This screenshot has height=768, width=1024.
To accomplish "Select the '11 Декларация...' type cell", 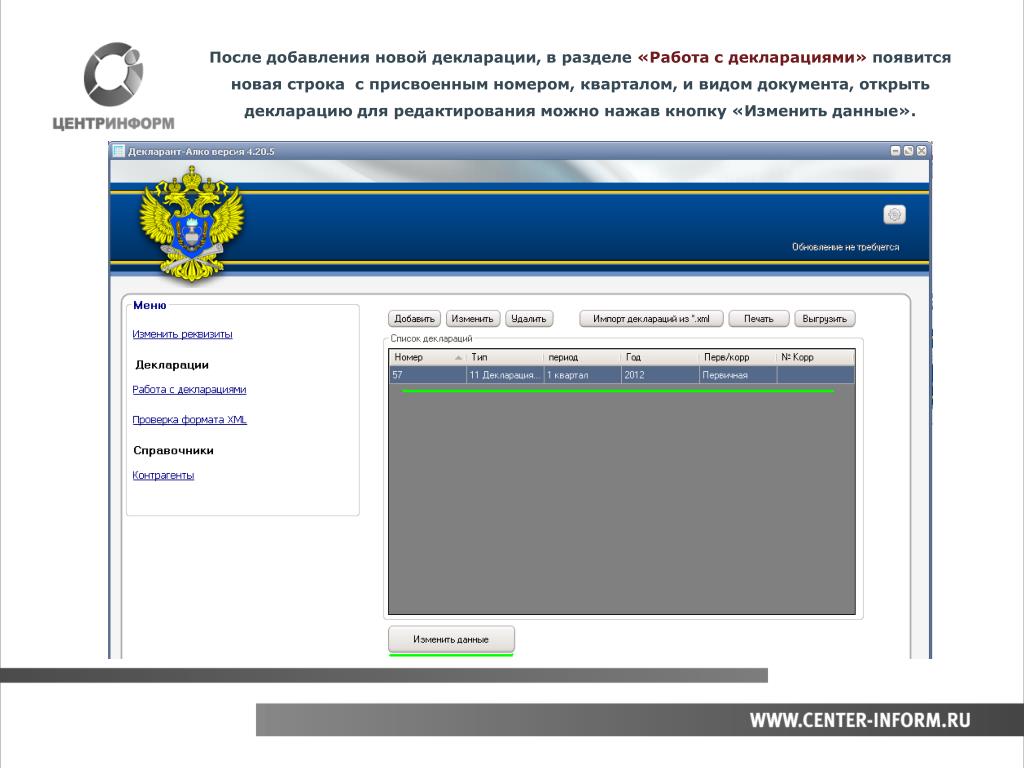I will point(505,375).
